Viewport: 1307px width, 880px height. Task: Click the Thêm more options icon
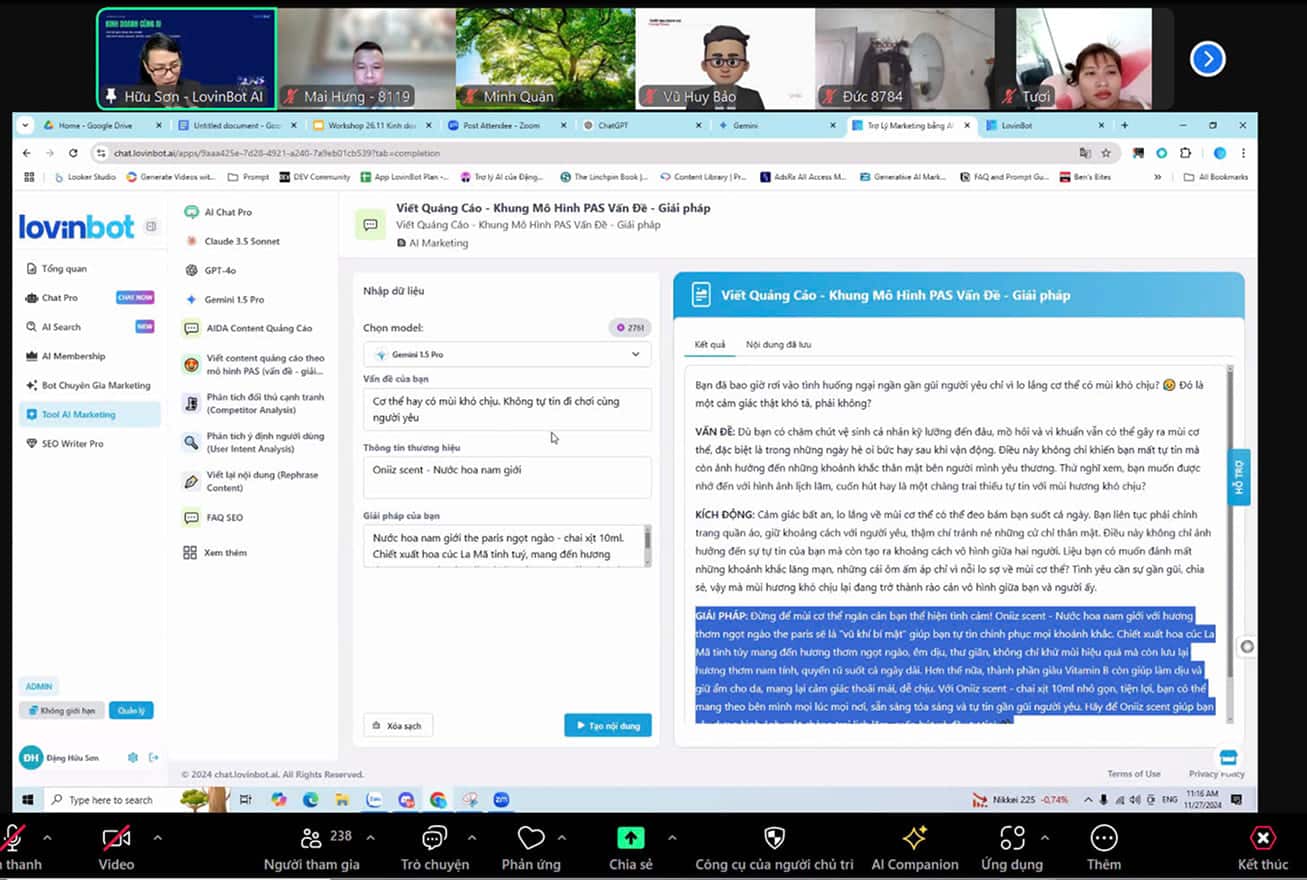point(1104,838)
